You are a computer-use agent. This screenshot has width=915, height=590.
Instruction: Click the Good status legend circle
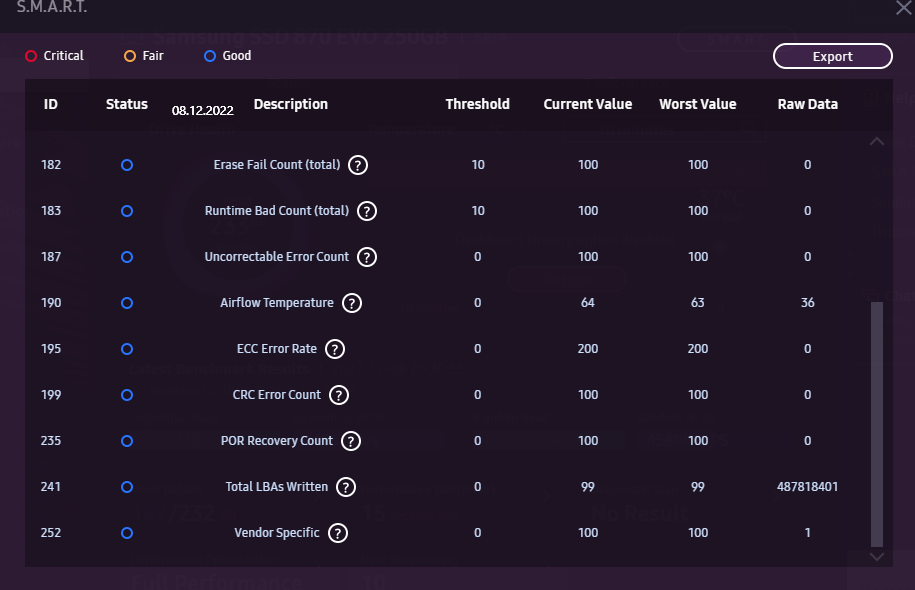pos(210,56)
